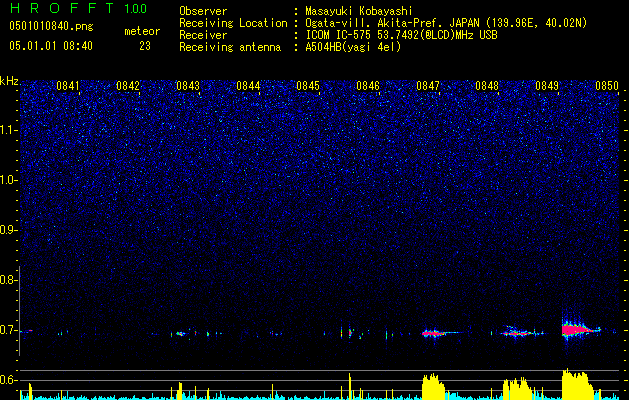629x400 pixels.
Task: Click the Receiving Location label
Action: tap(233, 23)
